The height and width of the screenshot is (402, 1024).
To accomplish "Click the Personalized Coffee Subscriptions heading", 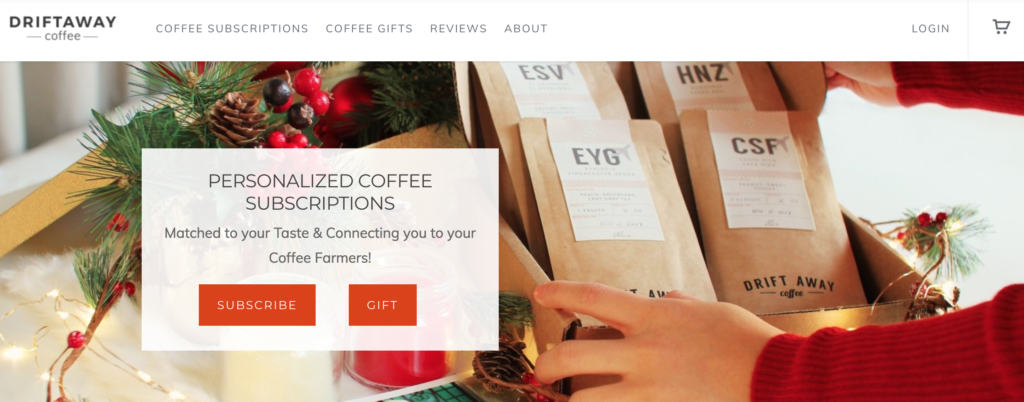I will click(x=320, y=192).
